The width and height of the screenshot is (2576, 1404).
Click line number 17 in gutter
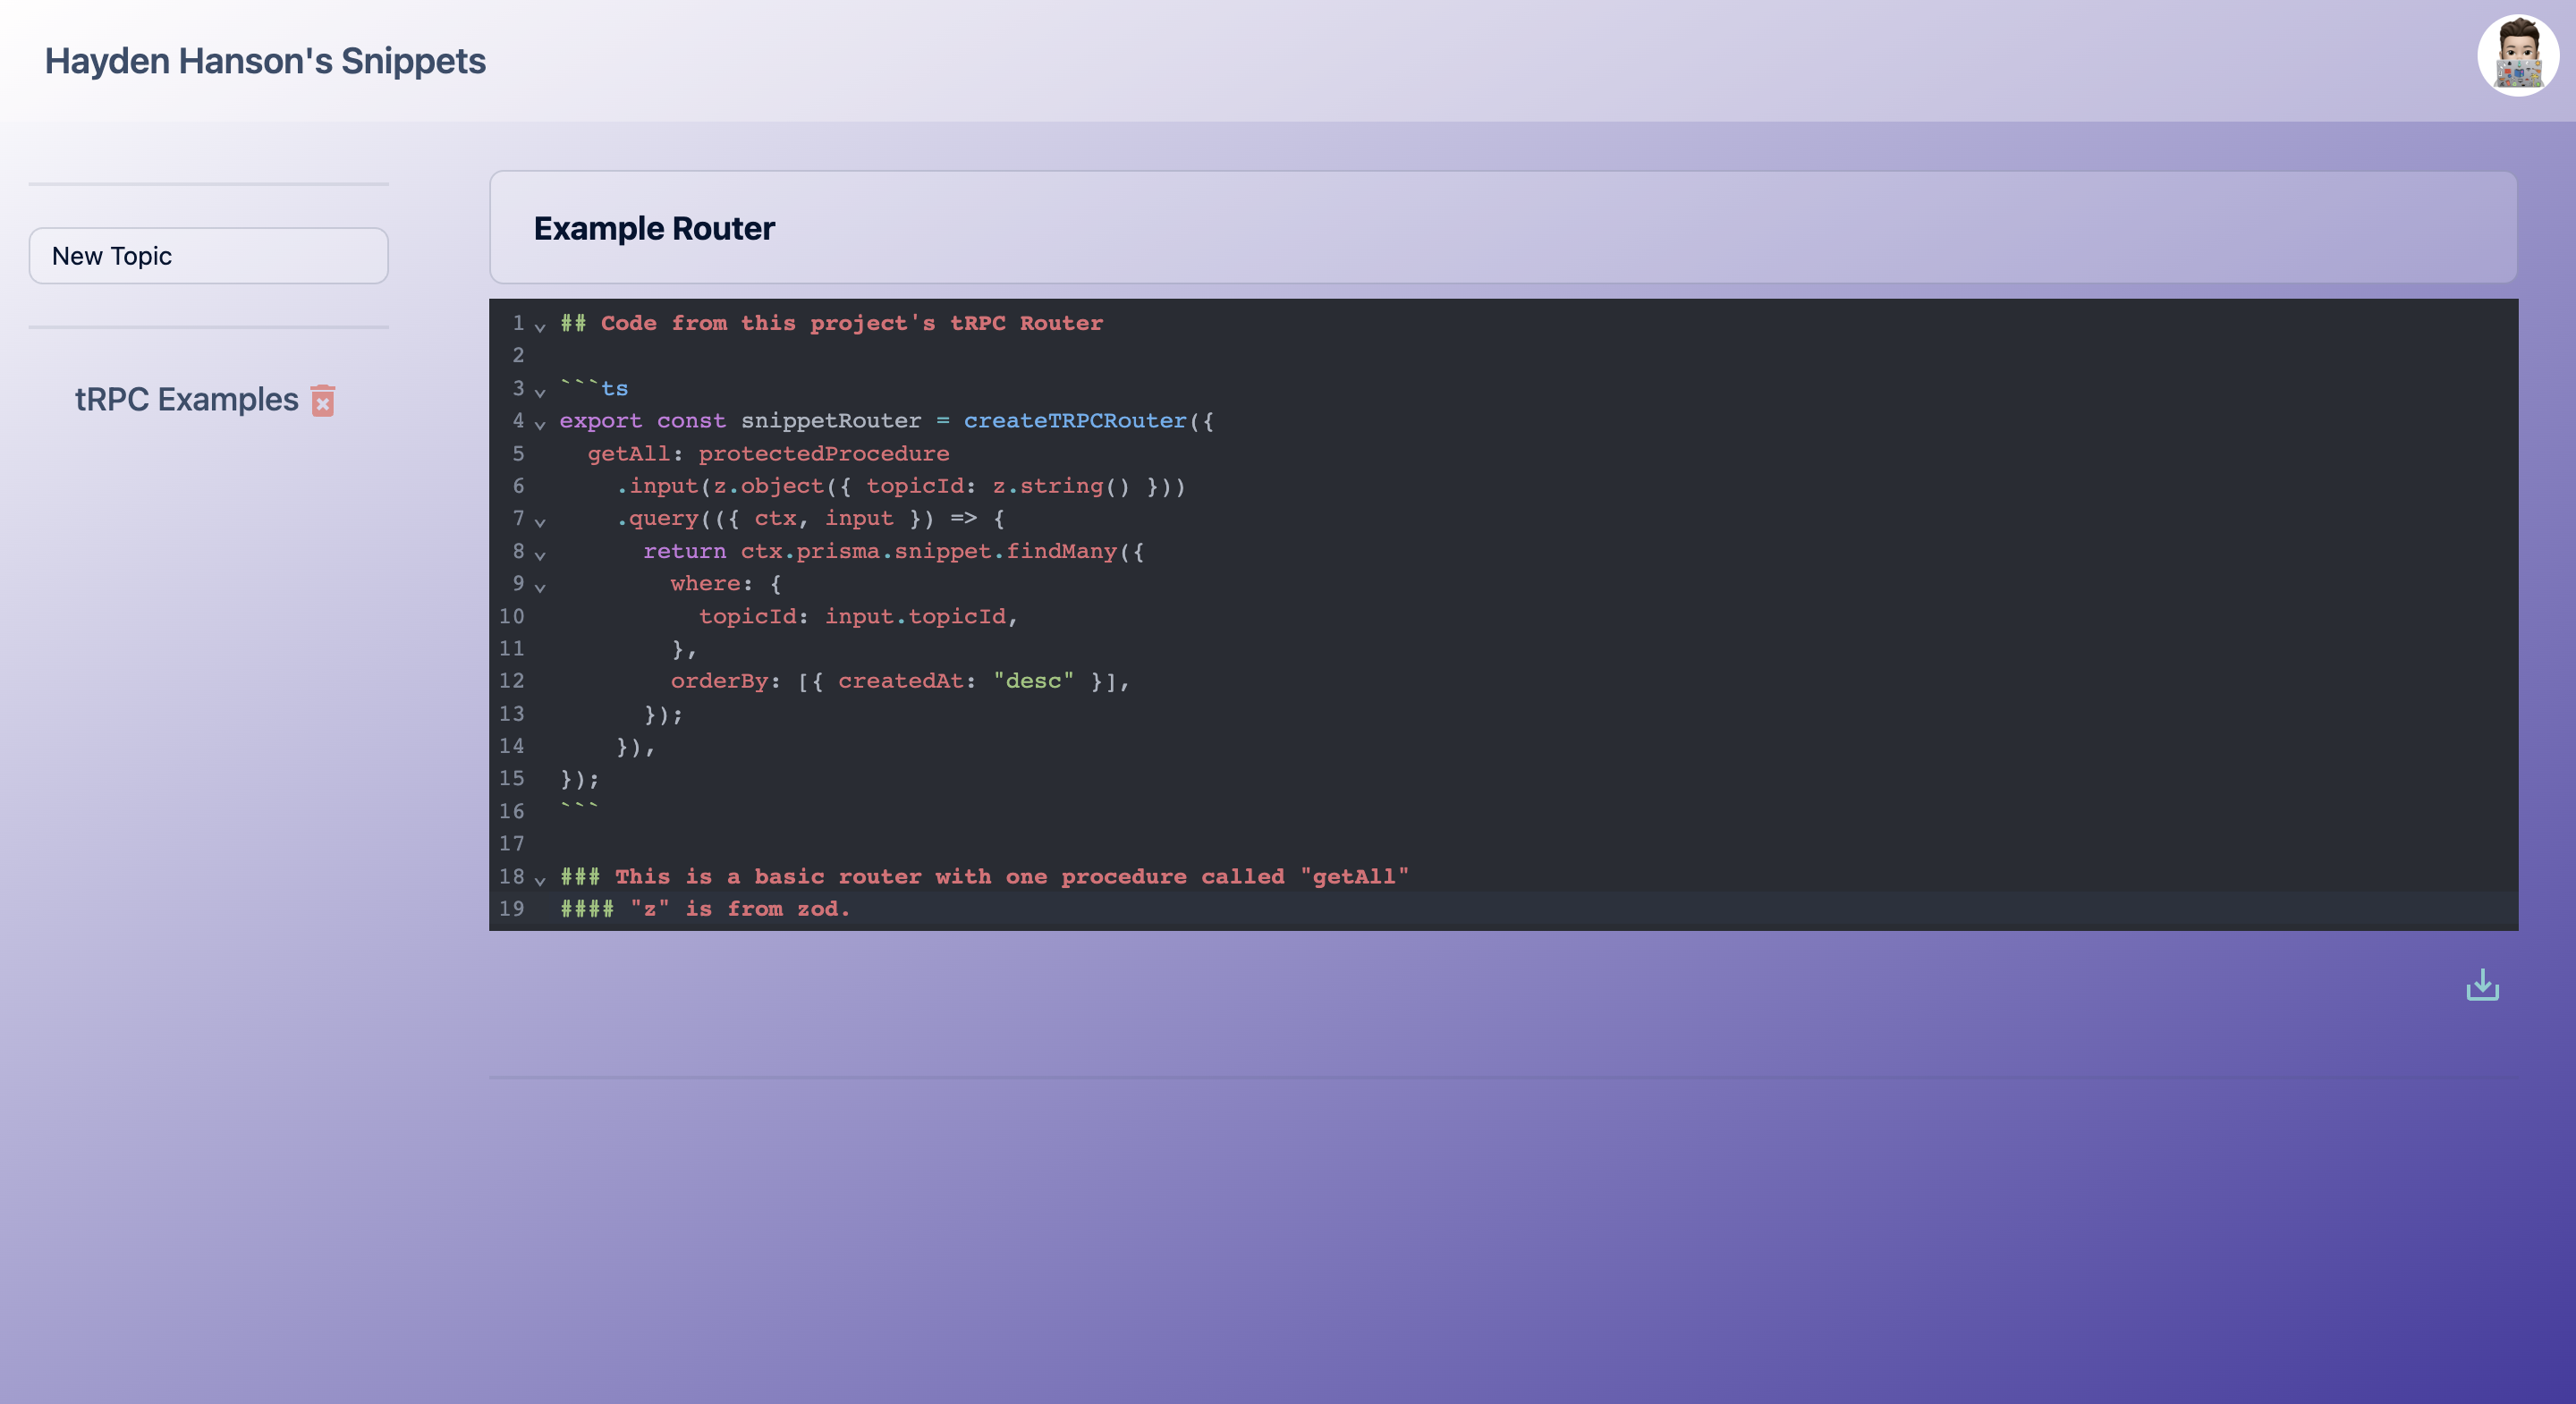click(511, 844)
